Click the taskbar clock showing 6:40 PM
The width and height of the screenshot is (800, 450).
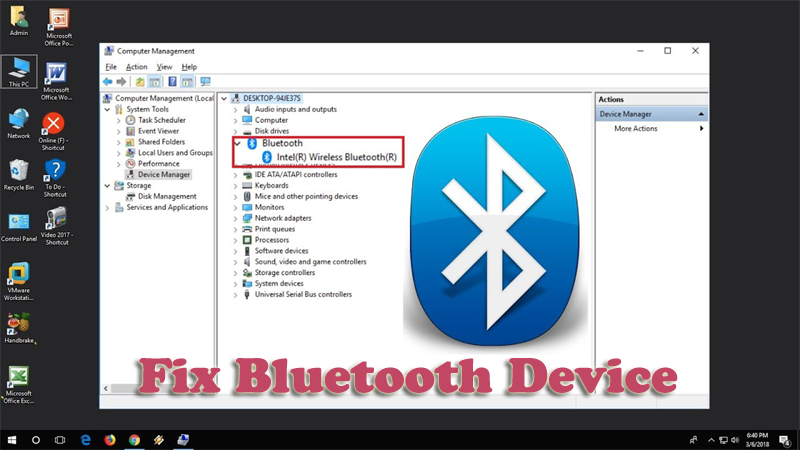(x=757, y=440)
